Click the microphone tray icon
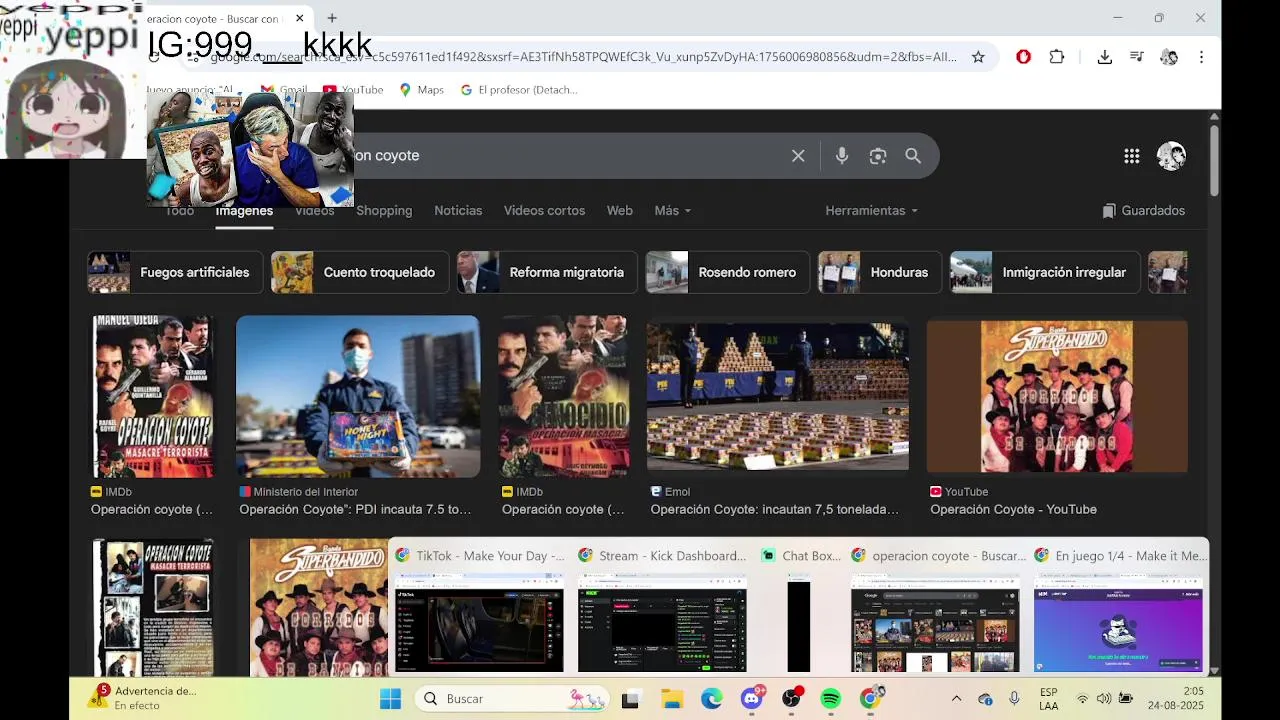The width and height of the screenshot is (1280, 720). tap(1014, 699)
